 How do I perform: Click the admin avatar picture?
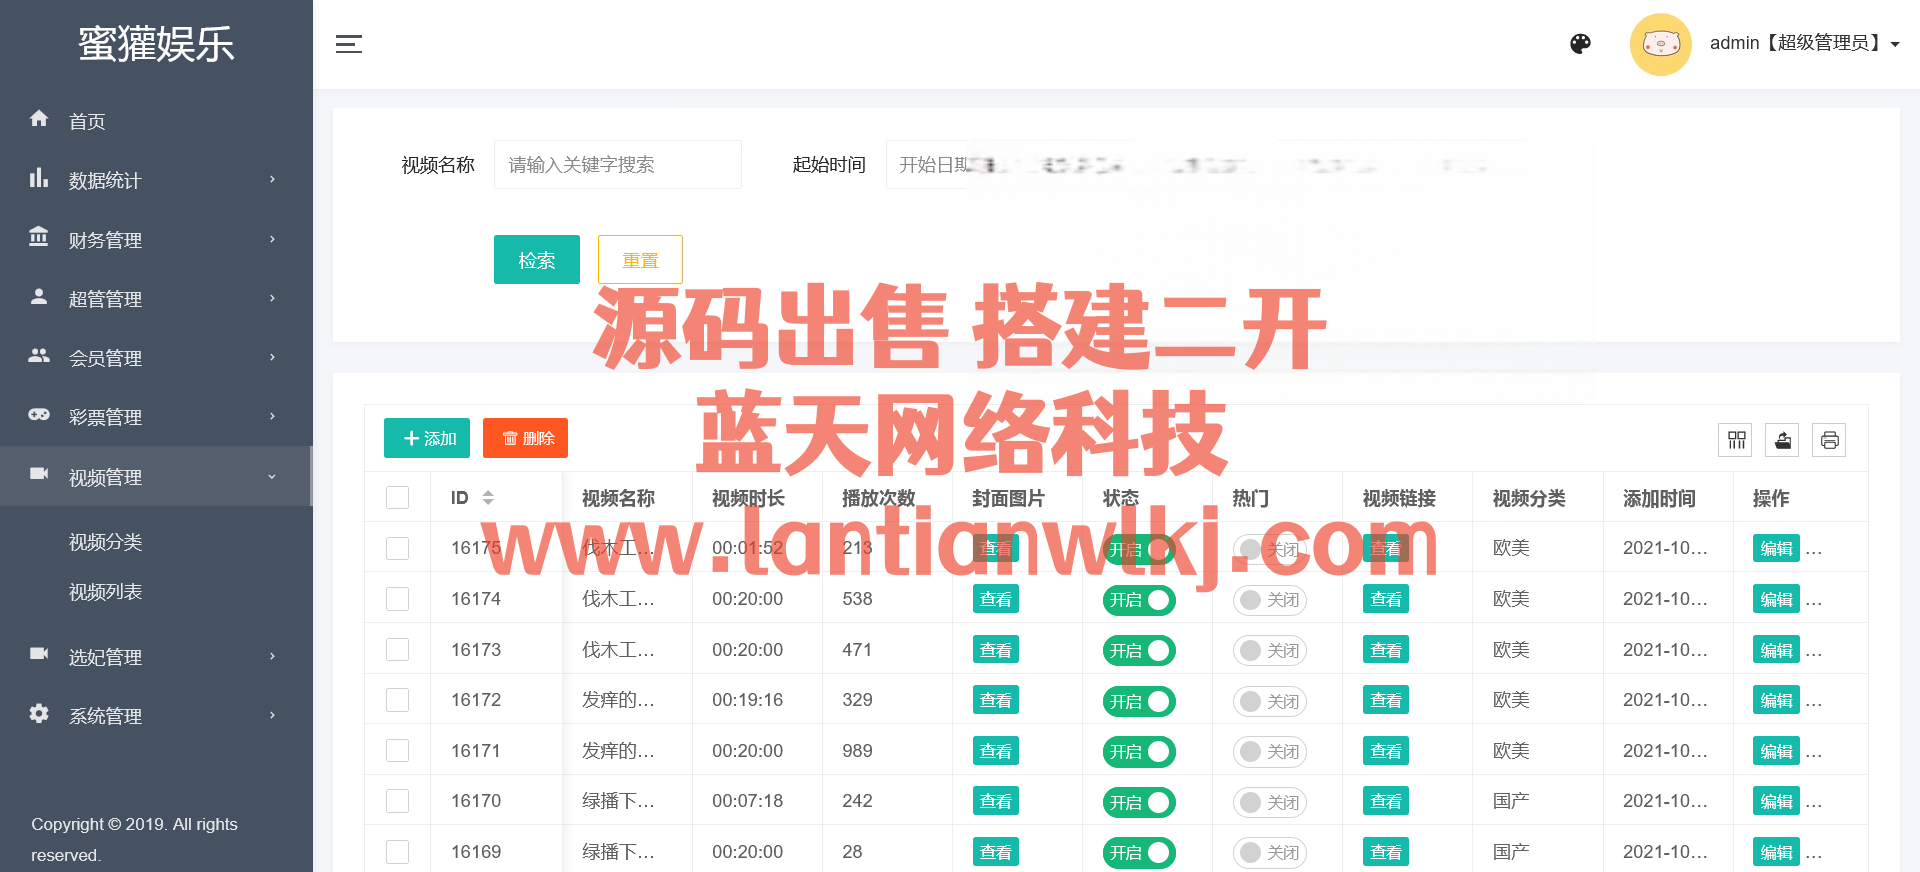coord(1660,44)
